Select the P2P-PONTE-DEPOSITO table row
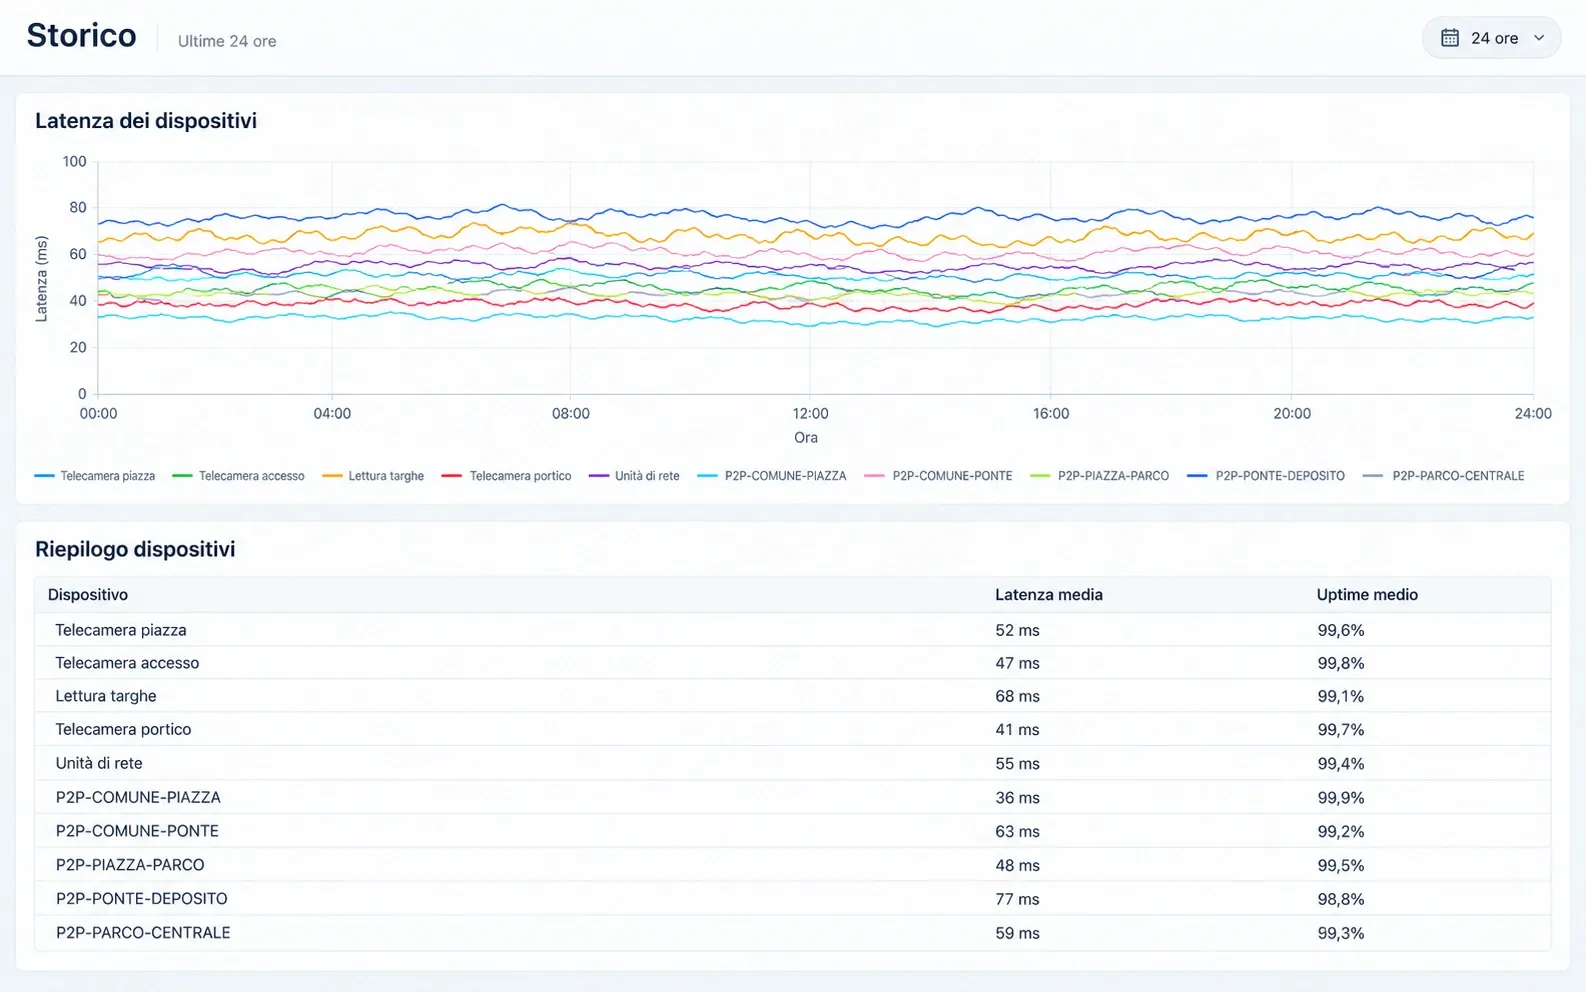Viewport: 1586px width, 992px height. [793, 899]
